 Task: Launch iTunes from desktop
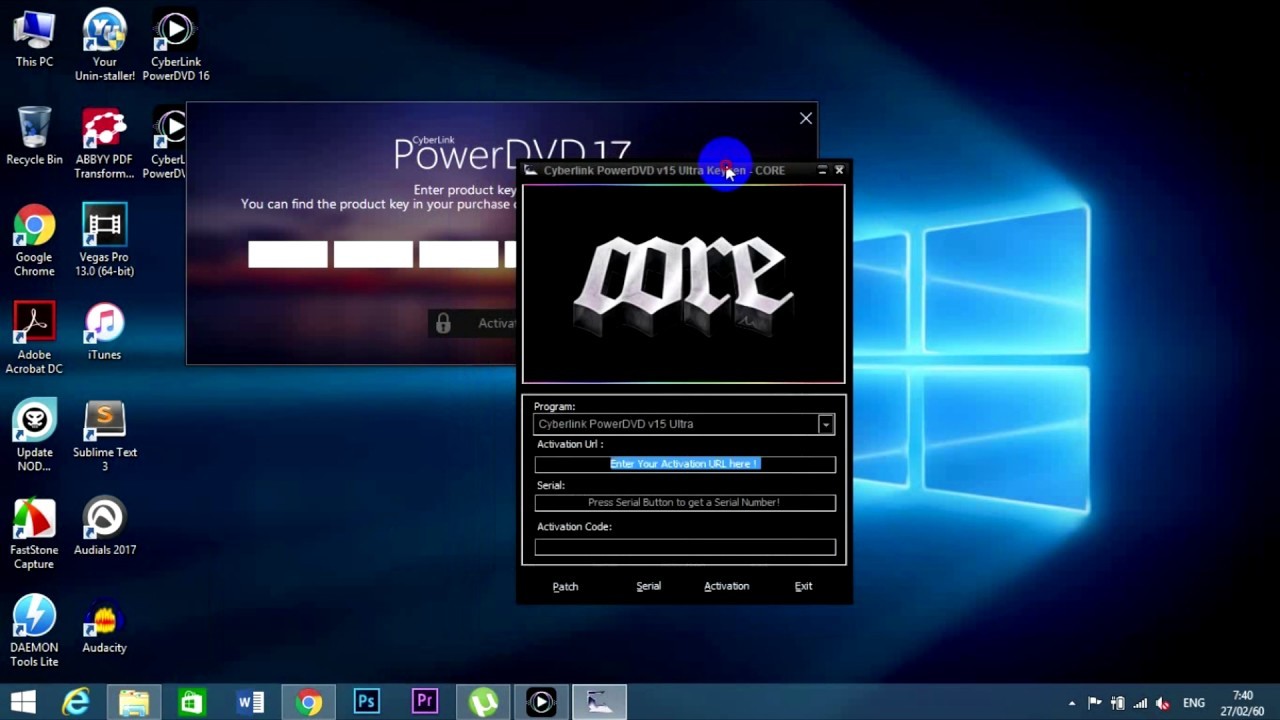point(104,331)
